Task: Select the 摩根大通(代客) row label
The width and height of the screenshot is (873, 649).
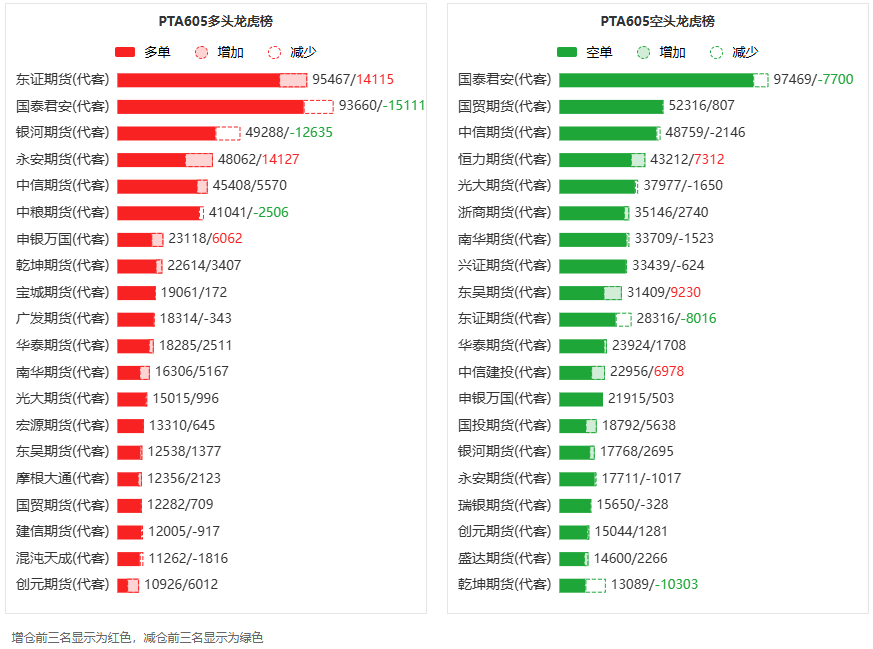Action: [x=63, y=478]
